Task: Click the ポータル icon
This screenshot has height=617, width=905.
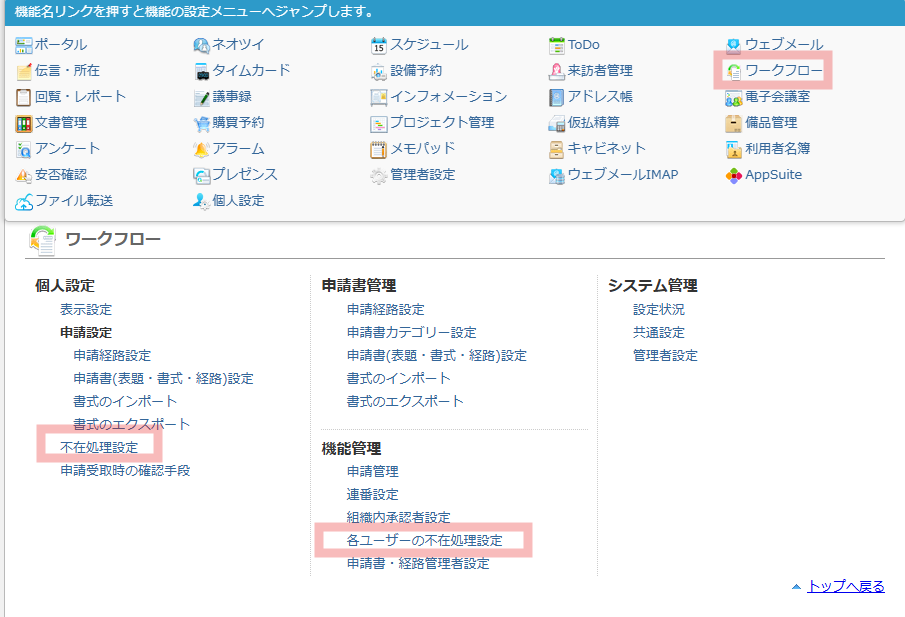Action: [x=24, y=45]
